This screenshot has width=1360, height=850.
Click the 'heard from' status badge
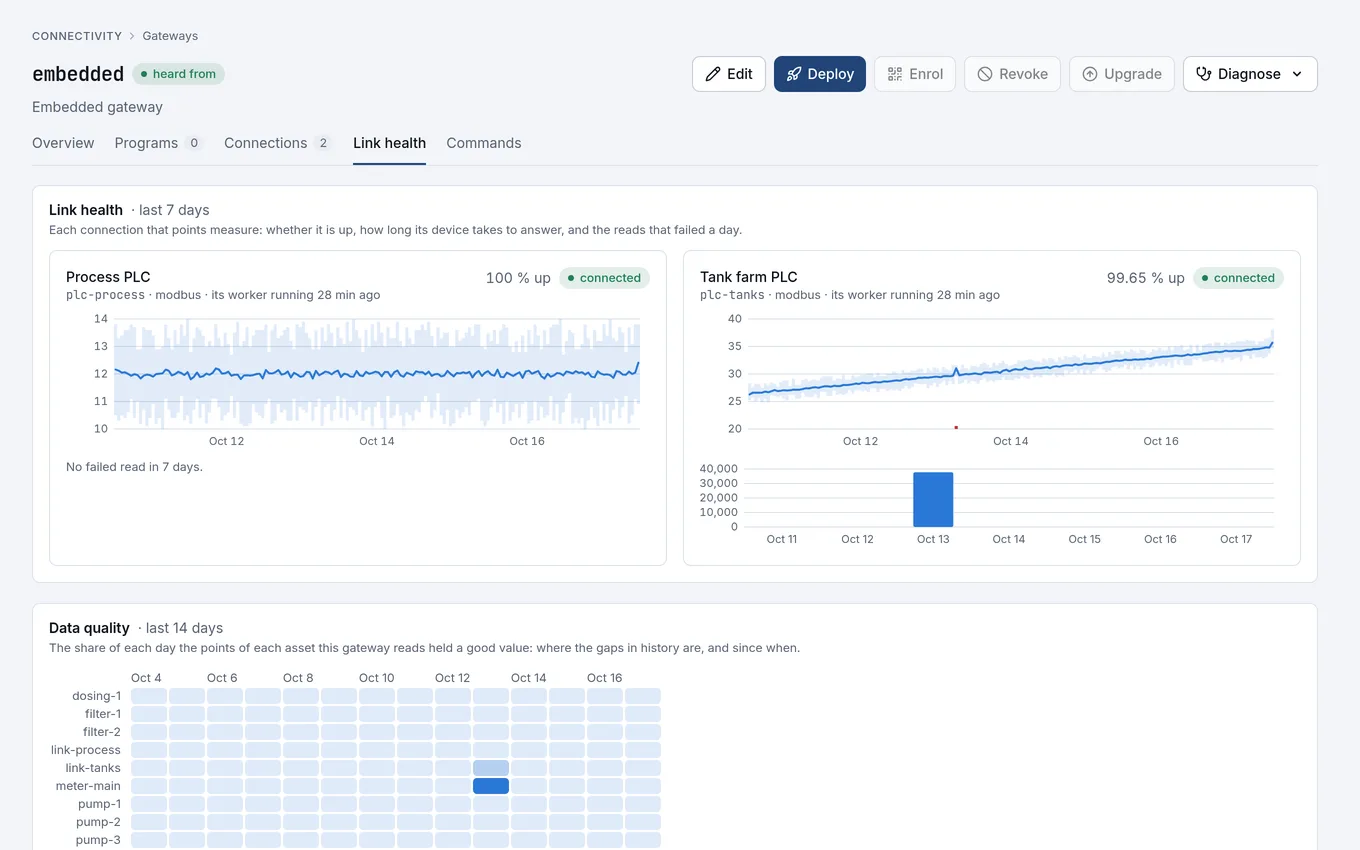pos(178,74)
